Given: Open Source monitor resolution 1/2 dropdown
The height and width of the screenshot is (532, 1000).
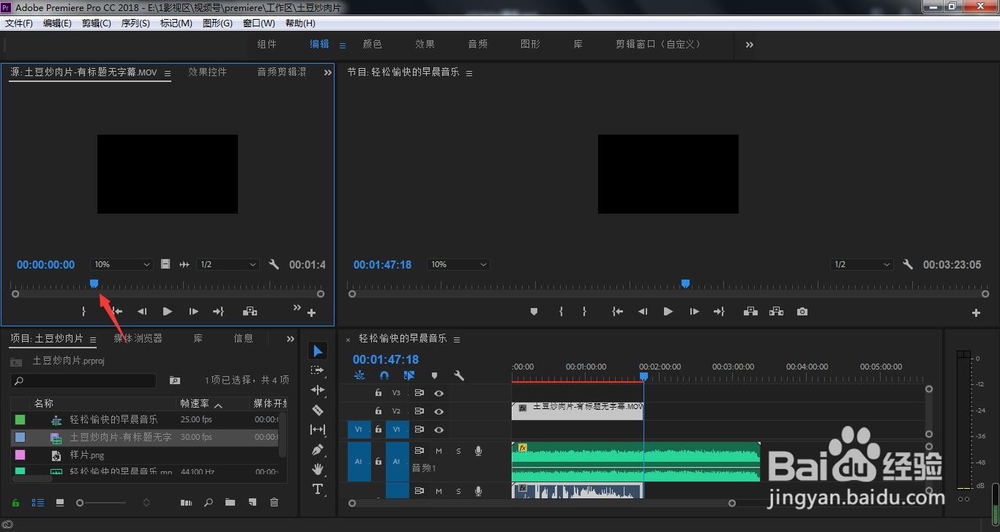Looking at the screenshot, I should click(x=228, y=264).
